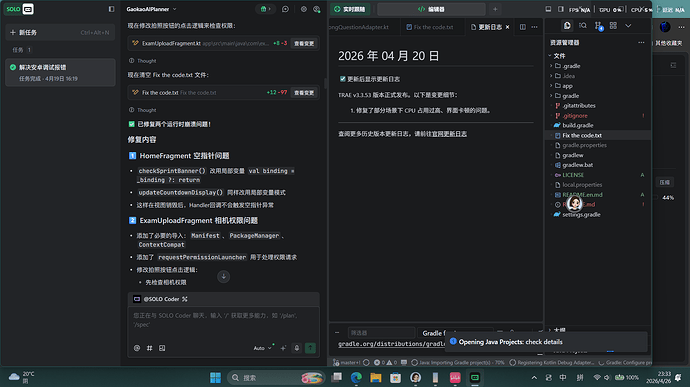Toggle 更新后显示更新日志 checkbox
Screen dimensions: 690x387
[342, 79]
